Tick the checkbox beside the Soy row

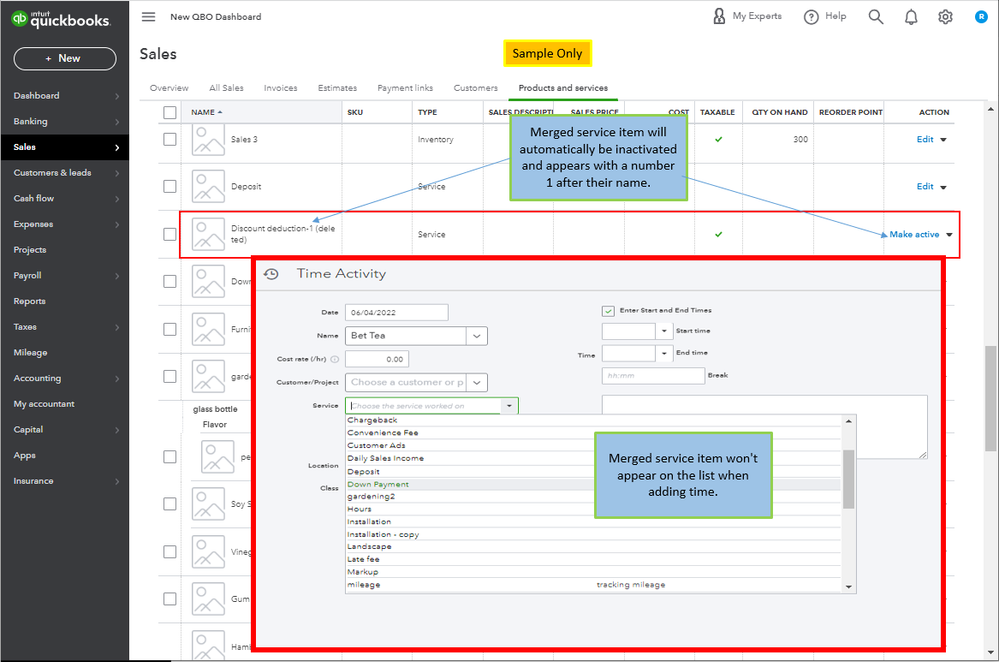[x=169, y=504]
